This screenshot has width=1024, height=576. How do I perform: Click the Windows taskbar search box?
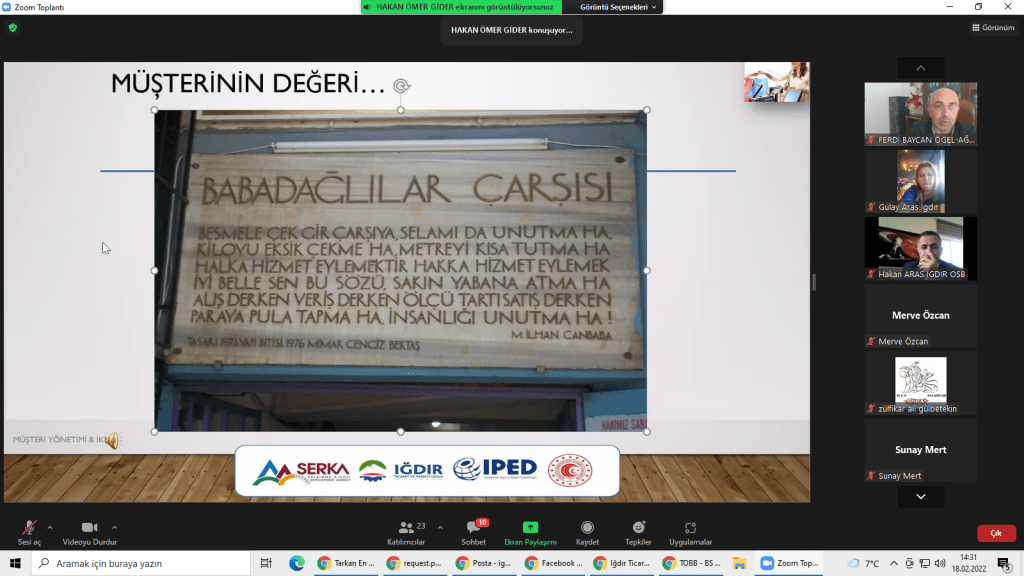[140, 563]
